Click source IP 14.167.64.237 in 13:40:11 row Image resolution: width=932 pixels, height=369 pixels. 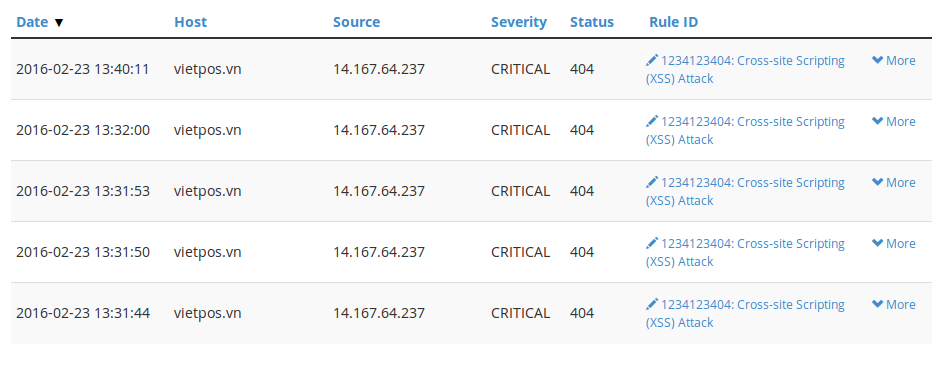379,70
